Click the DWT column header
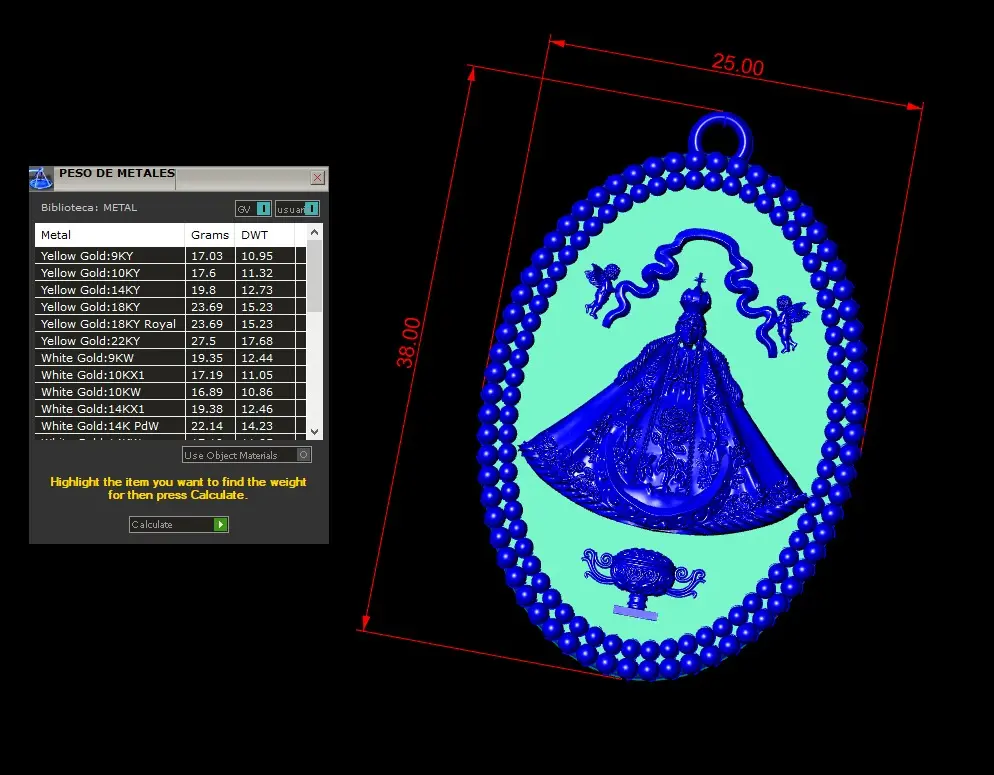Viewport: 994px width, 775px height. coord(264,235)
